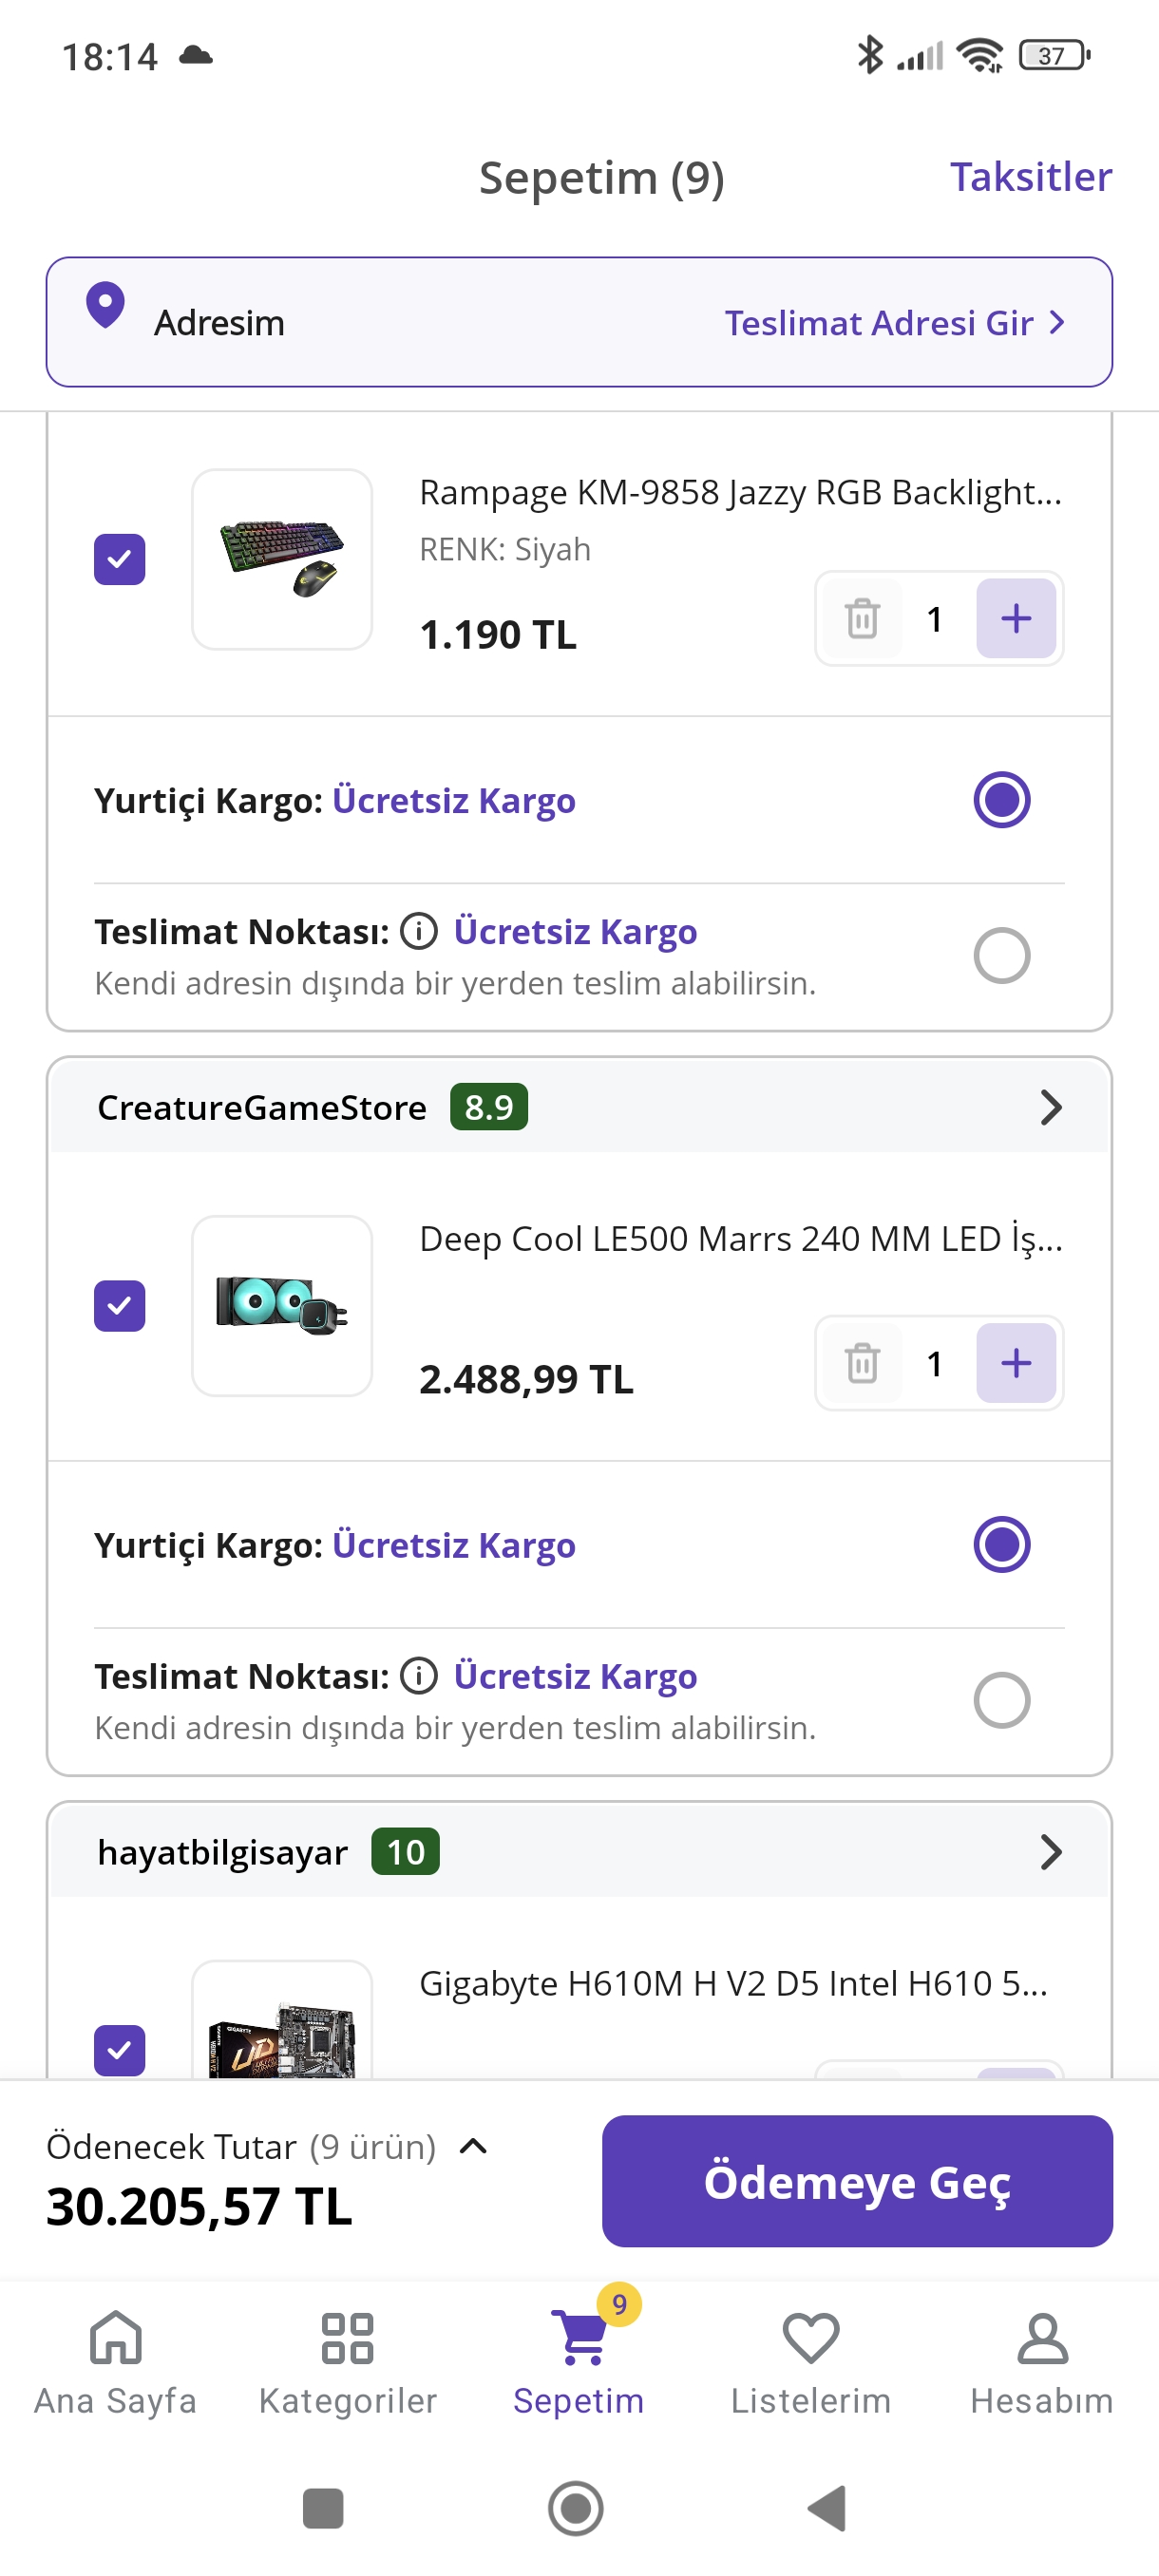The width and height of the screenshot is (1159, 2576).
Task: Remove Deep Cool LE500 using trash icon
Action: click(x=862, y=1362)
